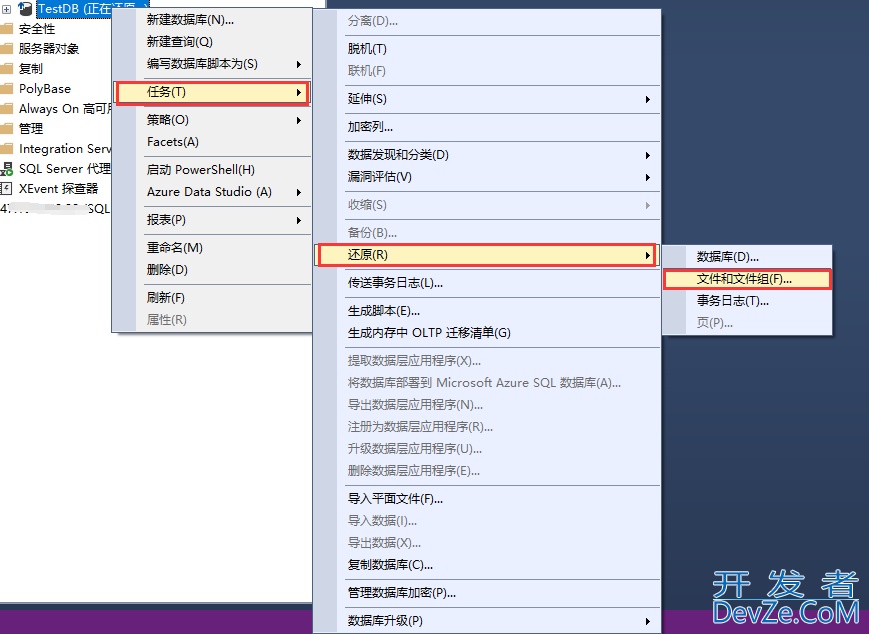Open the 报表(P) submenu
The width and height of the screenshot is (869, 634).
[x=212, y=221]
